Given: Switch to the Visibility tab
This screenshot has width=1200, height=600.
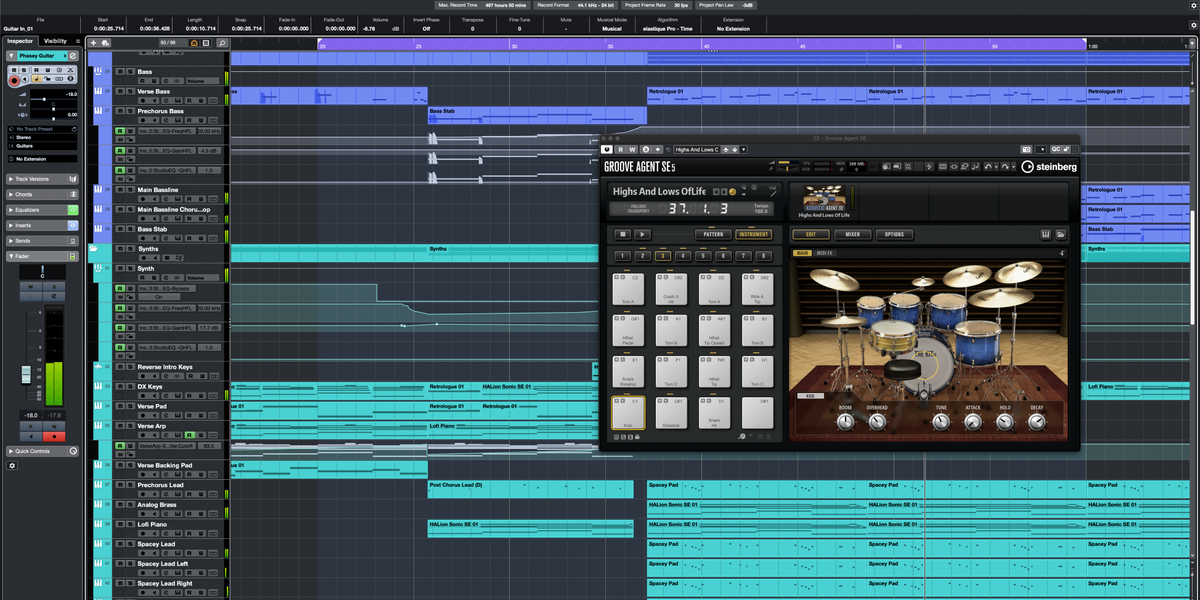Looking at the screenshot, I should coord(56,41).
